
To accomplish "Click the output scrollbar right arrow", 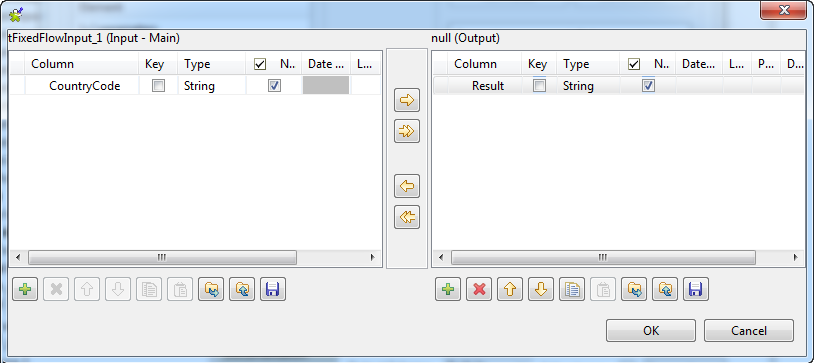I will coord(796,257).
